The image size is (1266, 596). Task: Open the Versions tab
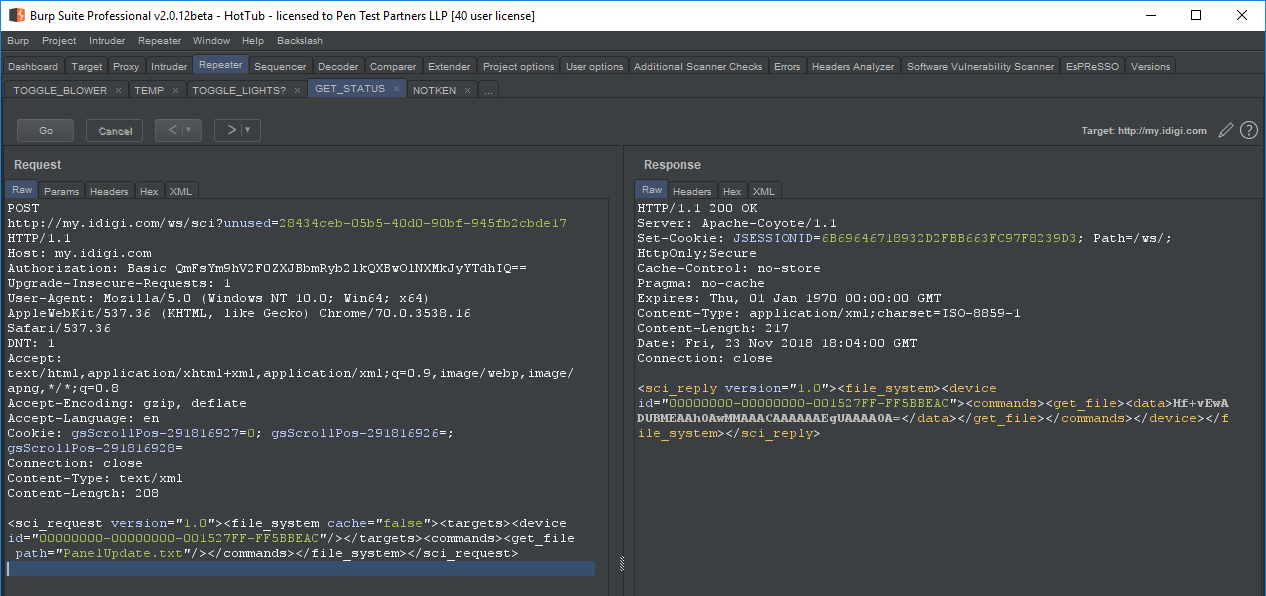point(1150,67)
